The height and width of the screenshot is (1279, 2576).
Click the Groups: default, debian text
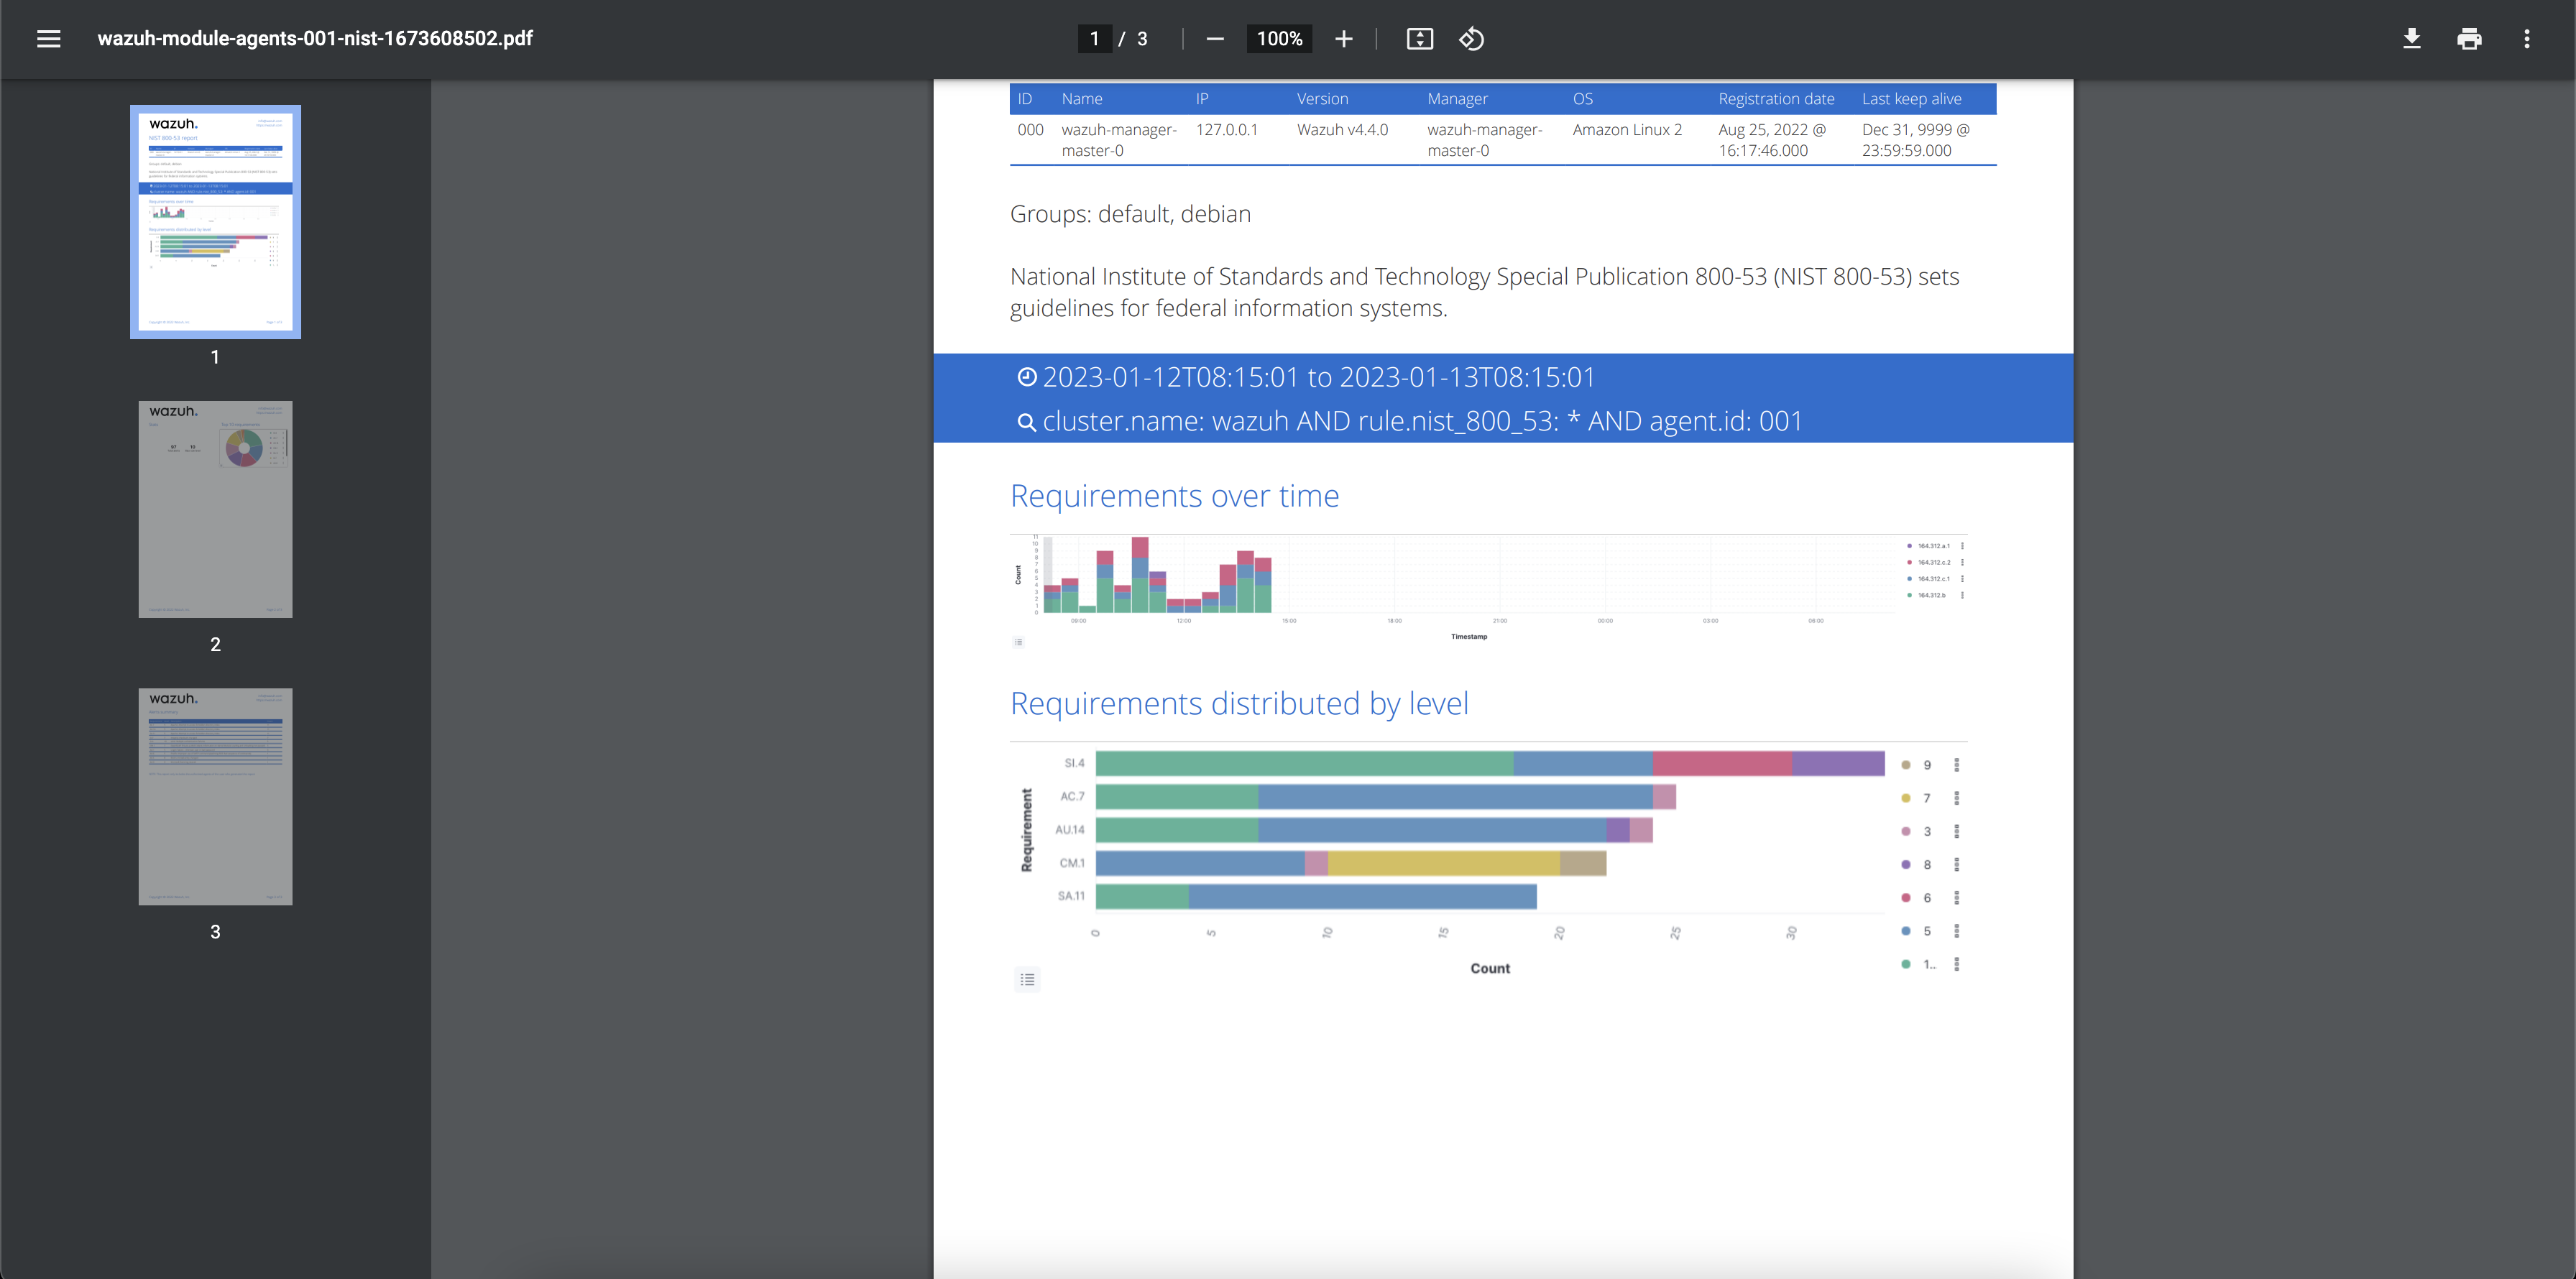[x=1130, y=214]
